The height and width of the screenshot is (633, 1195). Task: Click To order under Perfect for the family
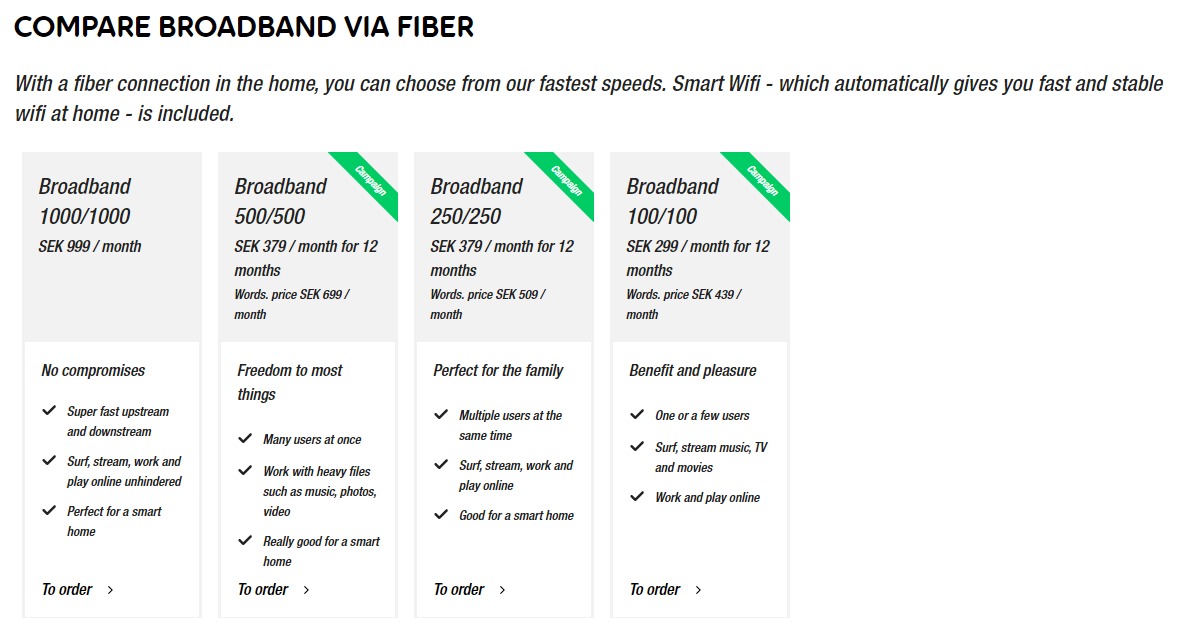(459, 590)
